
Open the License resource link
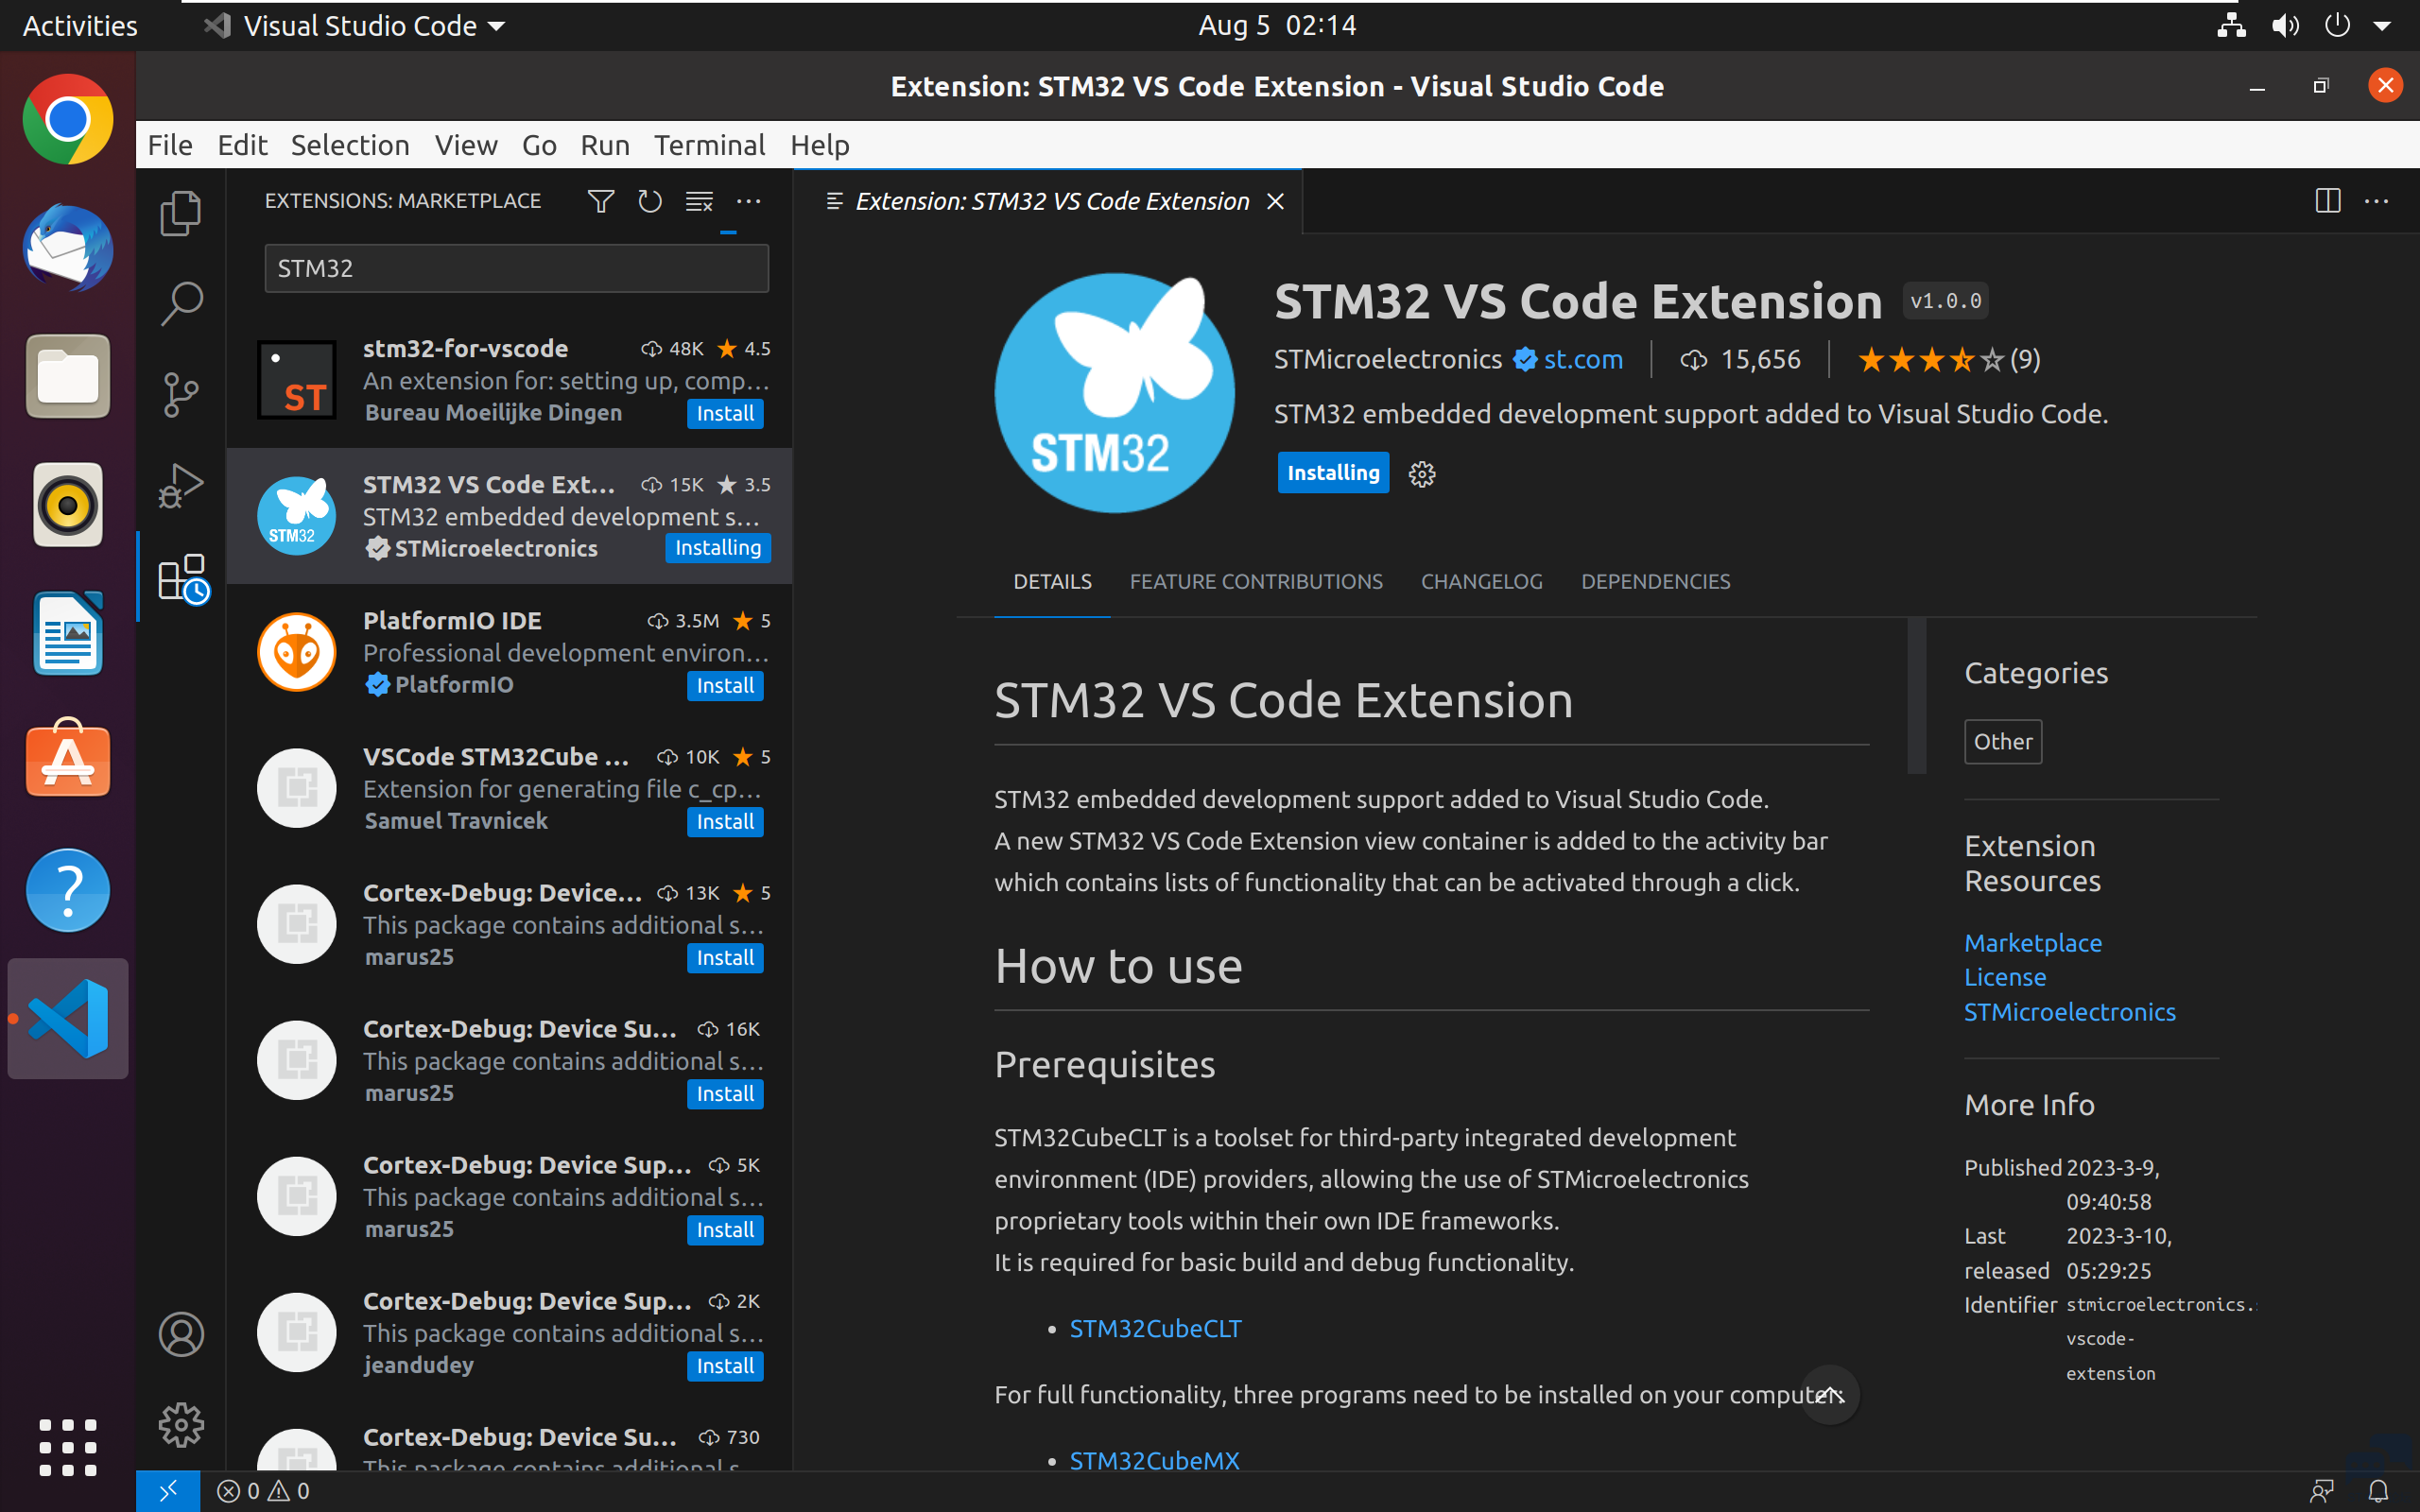(x=2004, y=976)
